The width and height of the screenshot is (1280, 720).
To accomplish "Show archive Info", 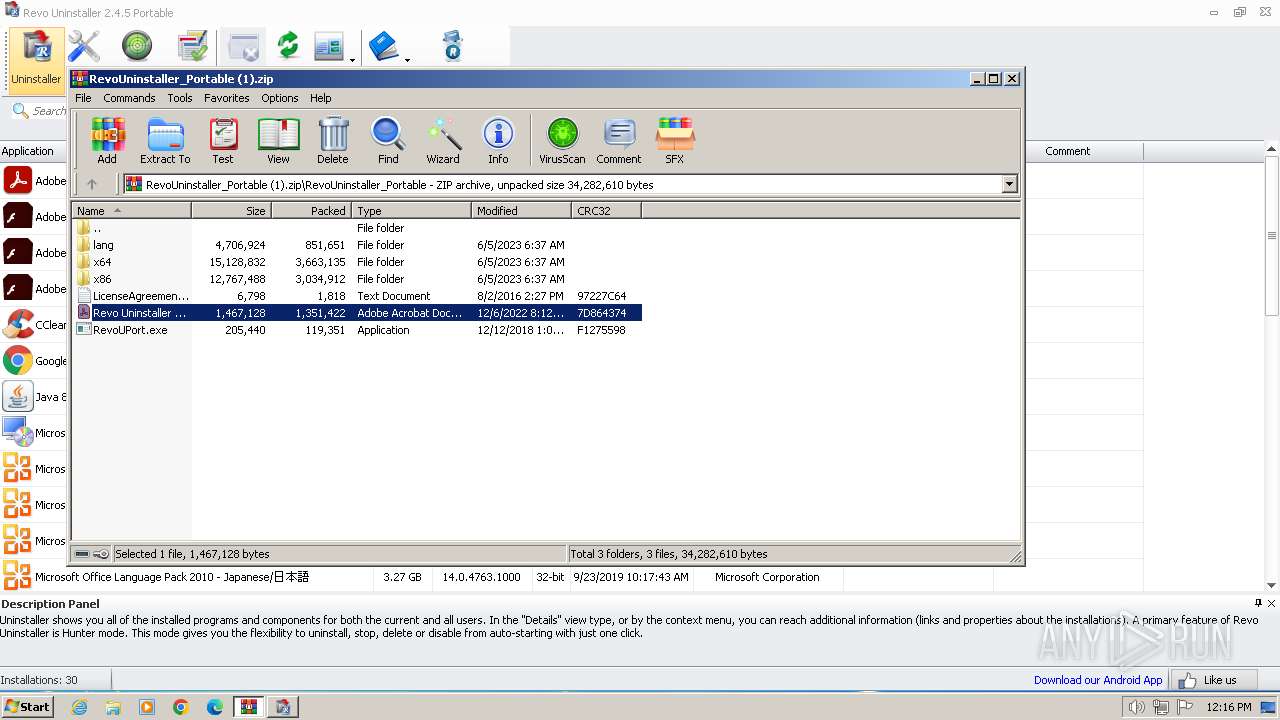I will [498, 140].
